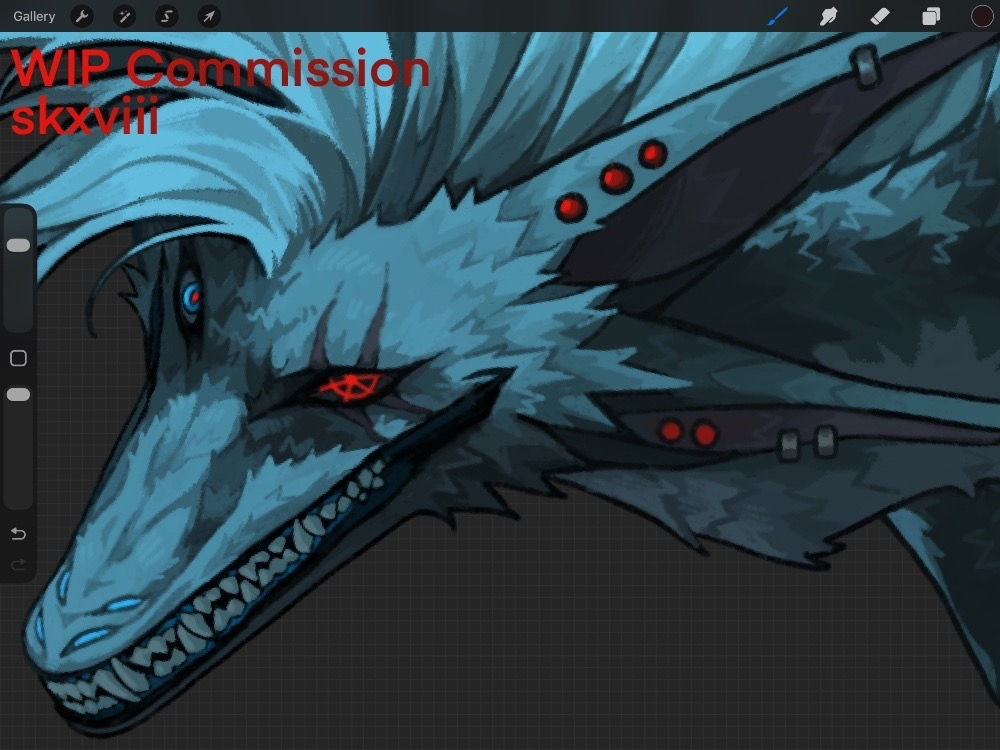
Task: Activate the Selection tool
Action: 167,16
